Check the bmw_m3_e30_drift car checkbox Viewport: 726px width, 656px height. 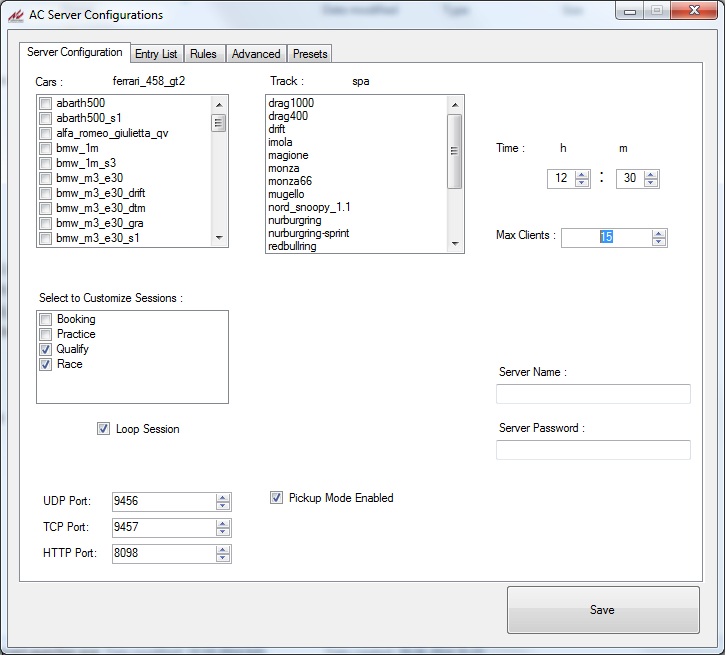(x=45, y=193)
